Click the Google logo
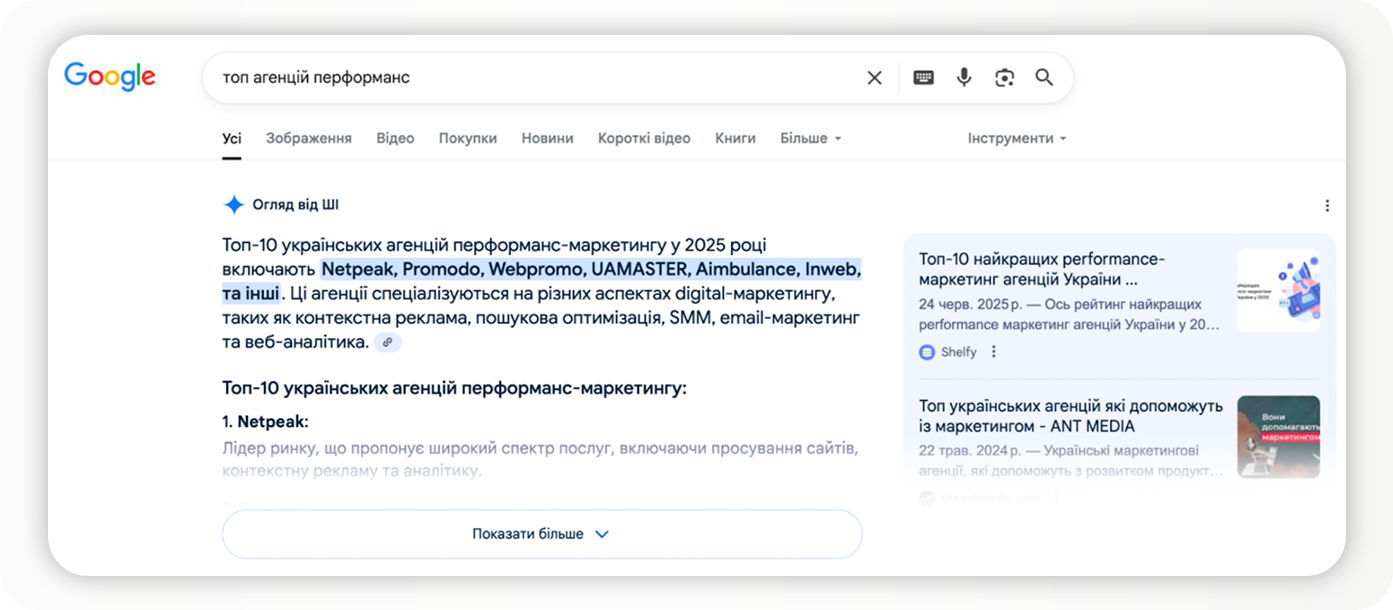 tap(110, 77)
